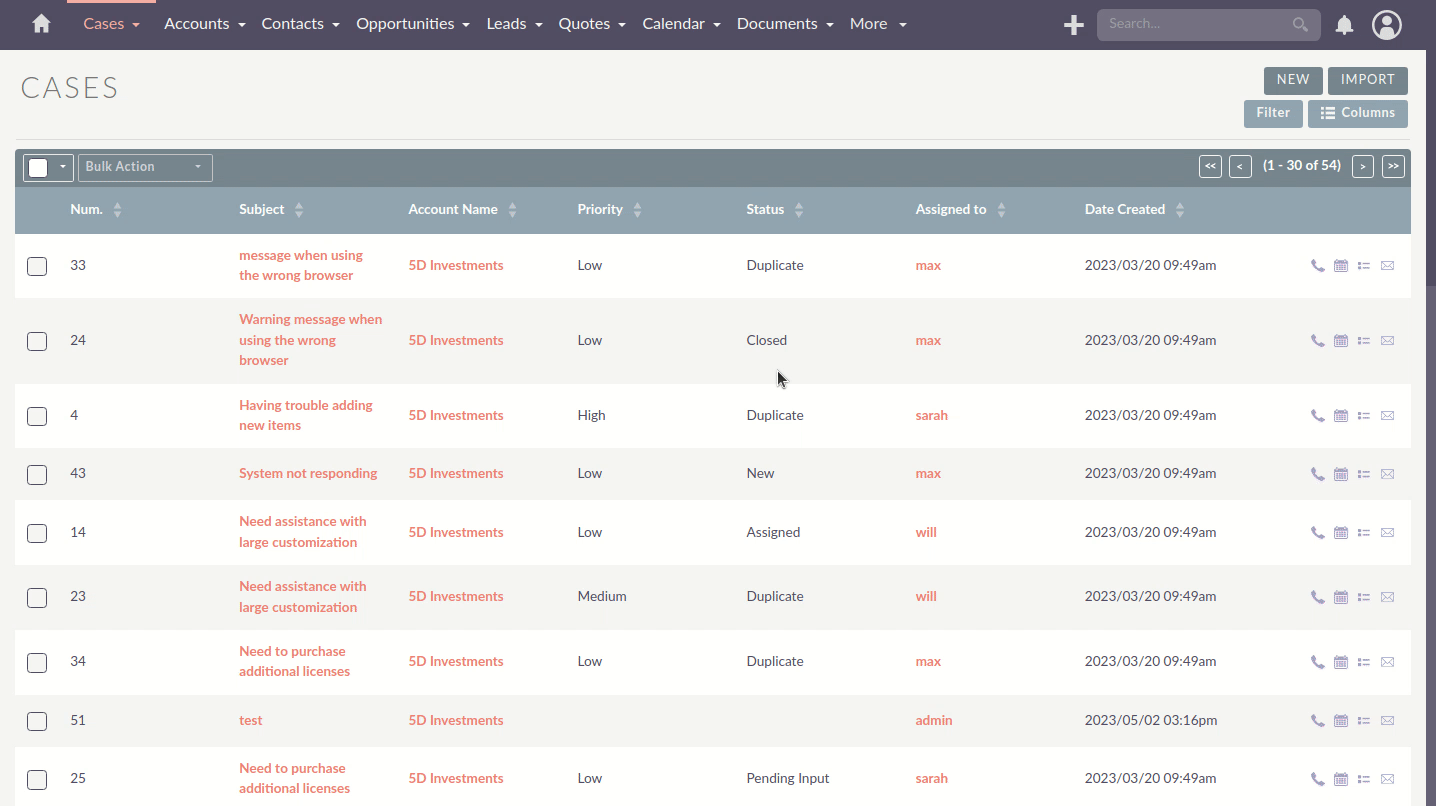Click the NEW button
Screen dimensions: 1436x806
click(1292, 80)
